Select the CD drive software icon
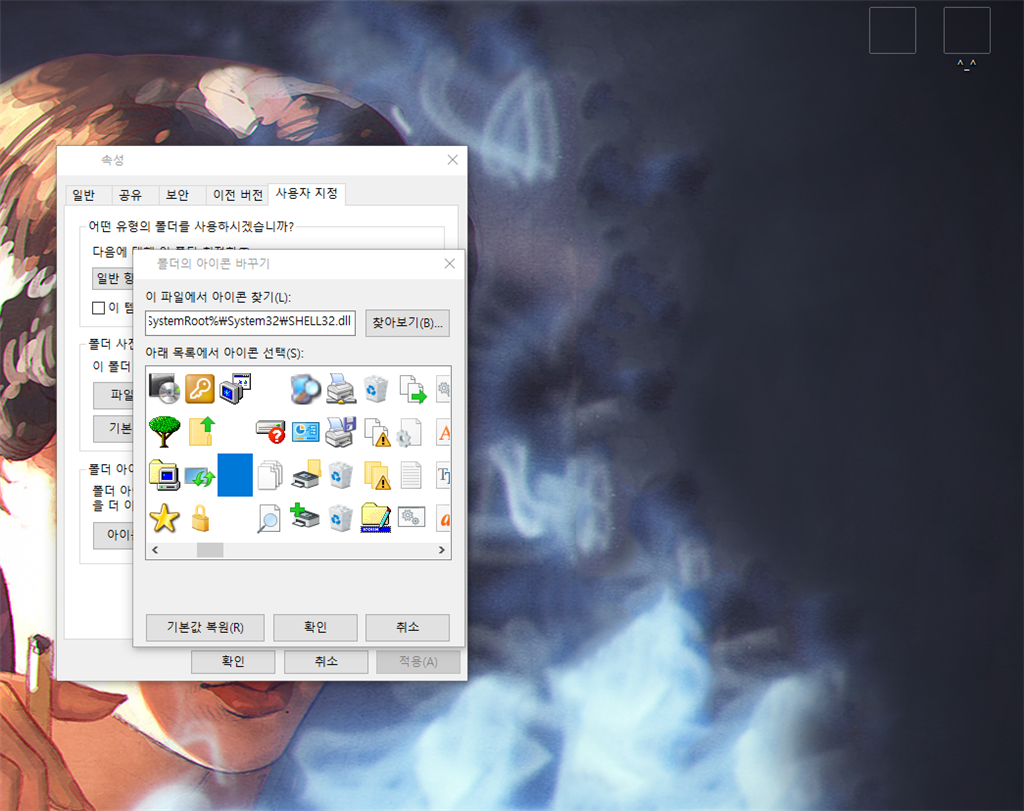This screenshot has width=1024, height=811. 165,389
